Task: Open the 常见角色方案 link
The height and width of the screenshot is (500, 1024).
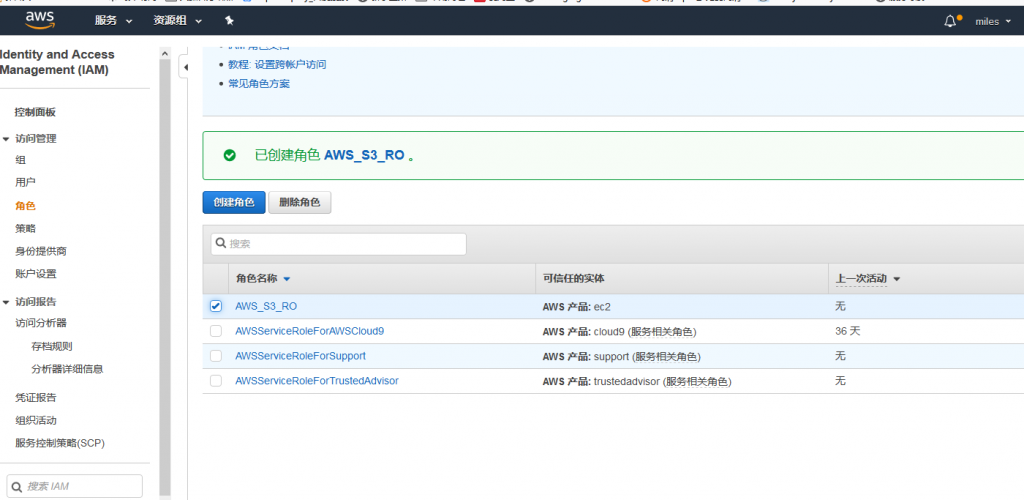Action: point(259,84)
